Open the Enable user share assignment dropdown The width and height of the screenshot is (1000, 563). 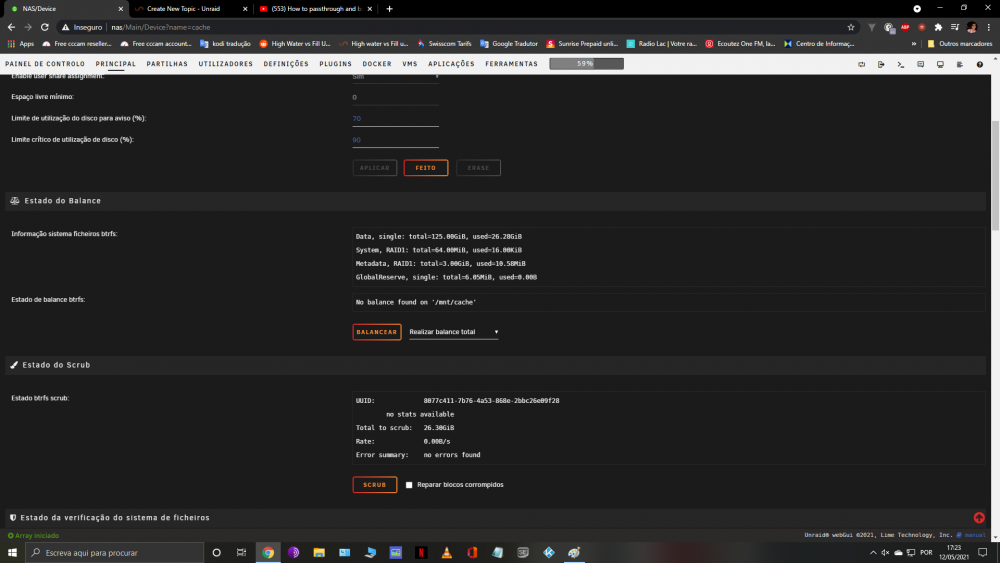395,77
